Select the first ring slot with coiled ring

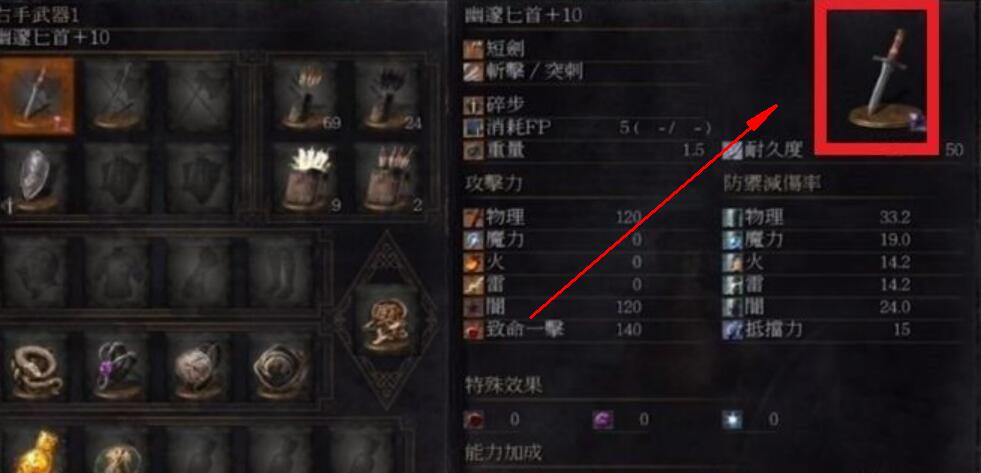point(36,369)
